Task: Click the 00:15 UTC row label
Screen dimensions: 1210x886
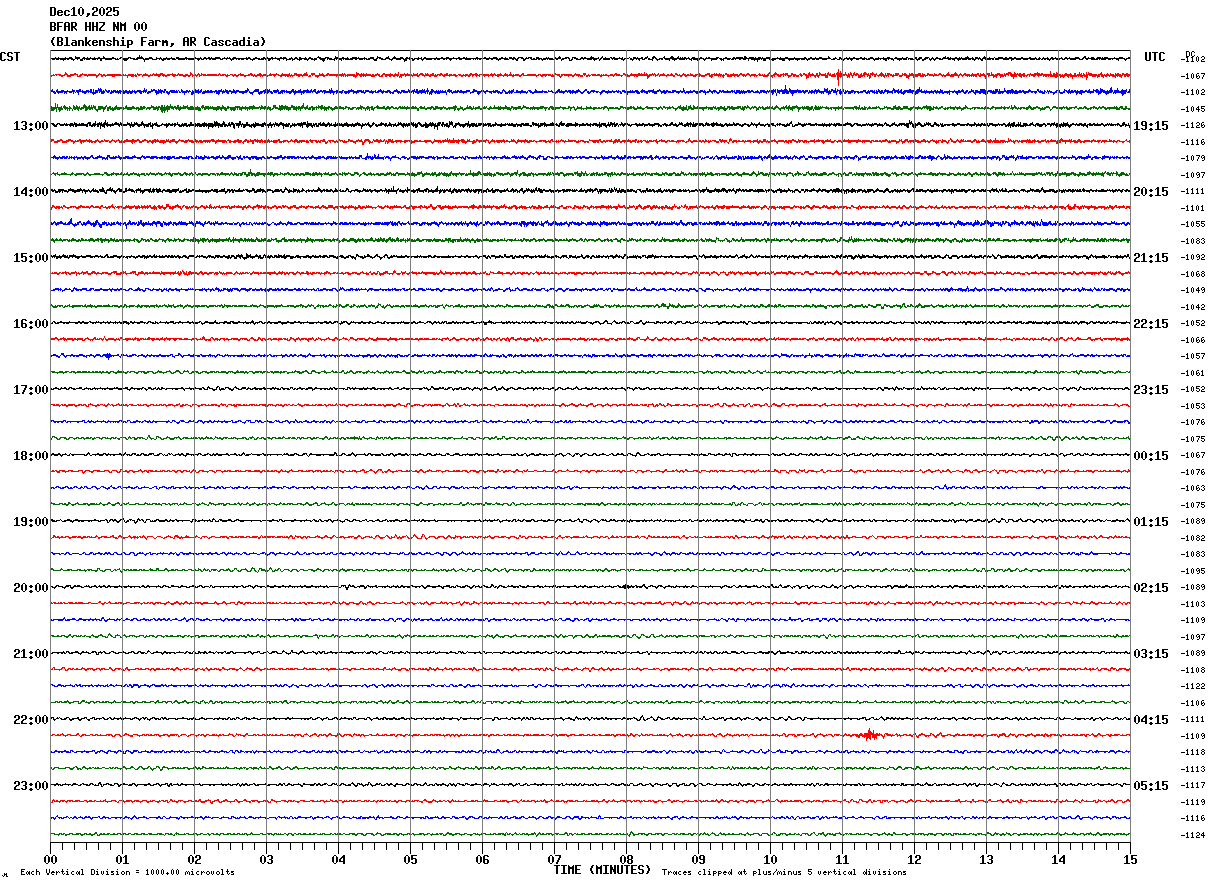Action: (x=1150, y=456)
